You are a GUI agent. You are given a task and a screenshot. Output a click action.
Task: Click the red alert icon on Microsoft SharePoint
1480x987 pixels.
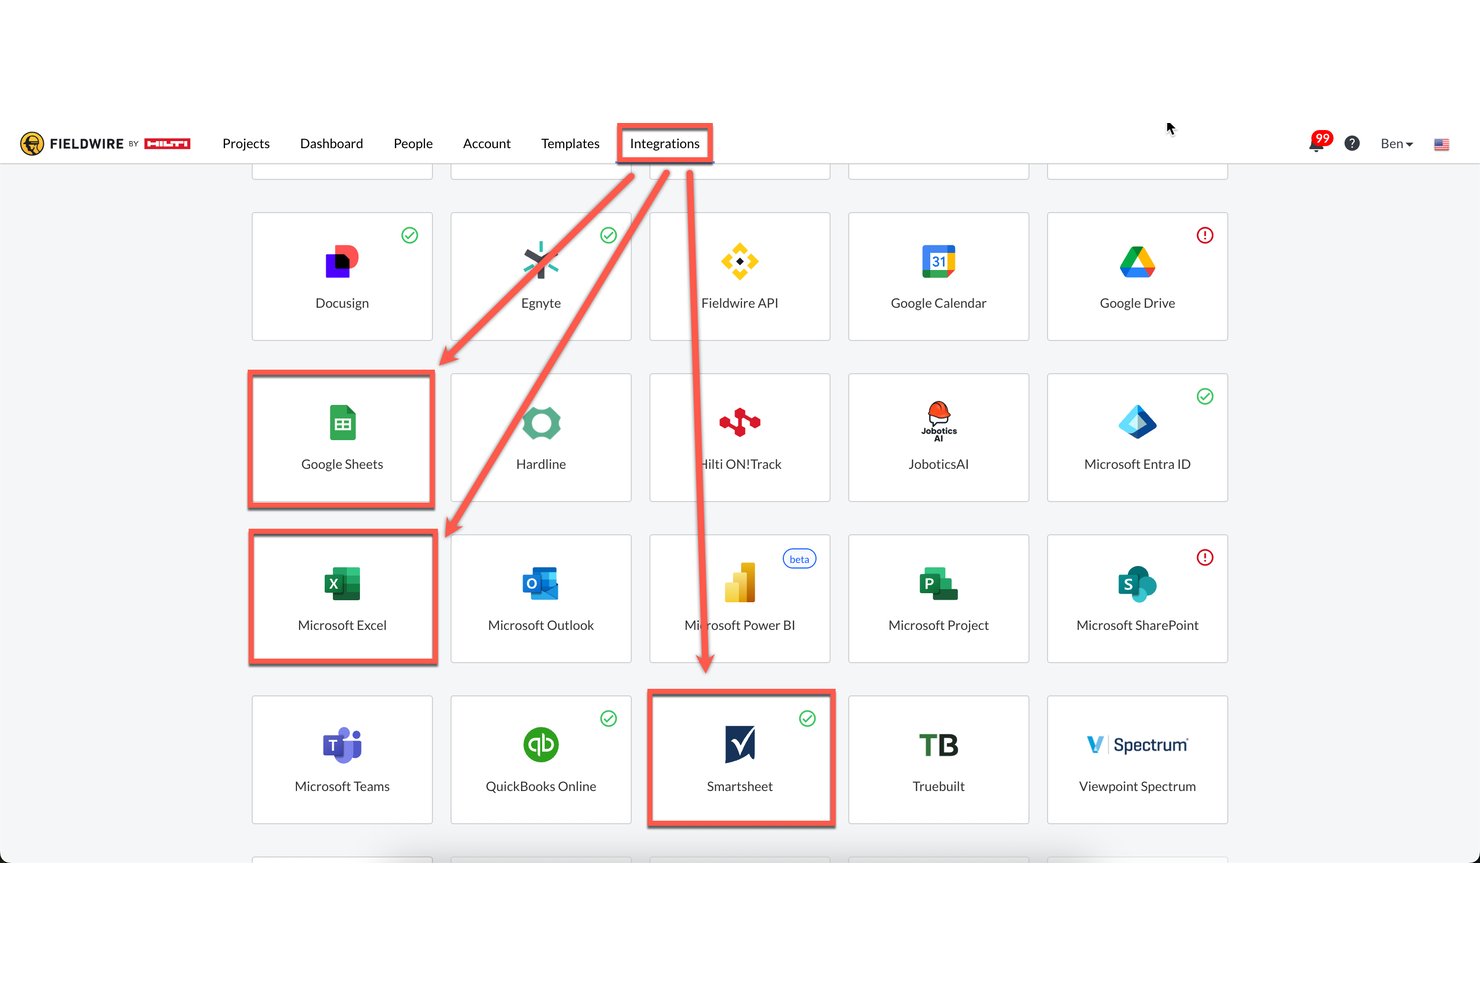(1205, 558)
